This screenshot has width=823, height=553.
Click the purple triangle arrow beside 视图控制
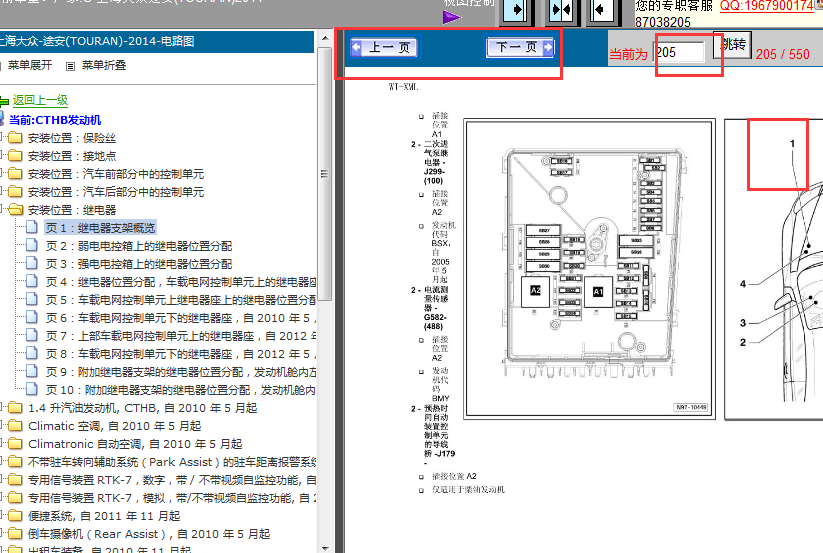451,17
